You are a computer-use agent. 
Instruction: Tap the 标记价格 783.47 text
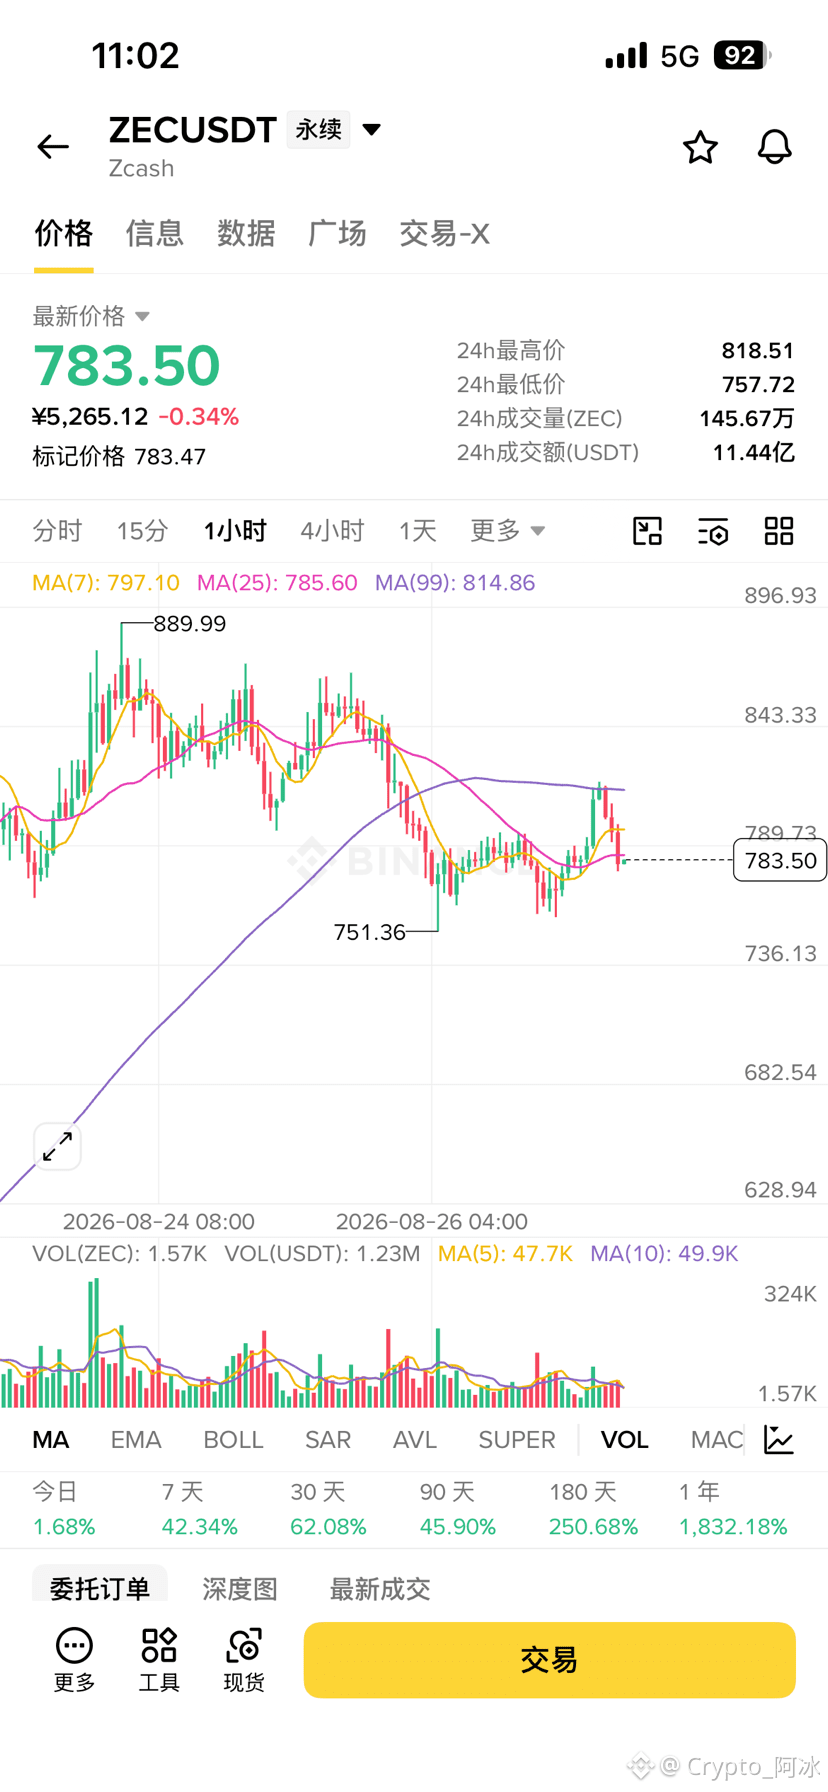tap(119, 457)
